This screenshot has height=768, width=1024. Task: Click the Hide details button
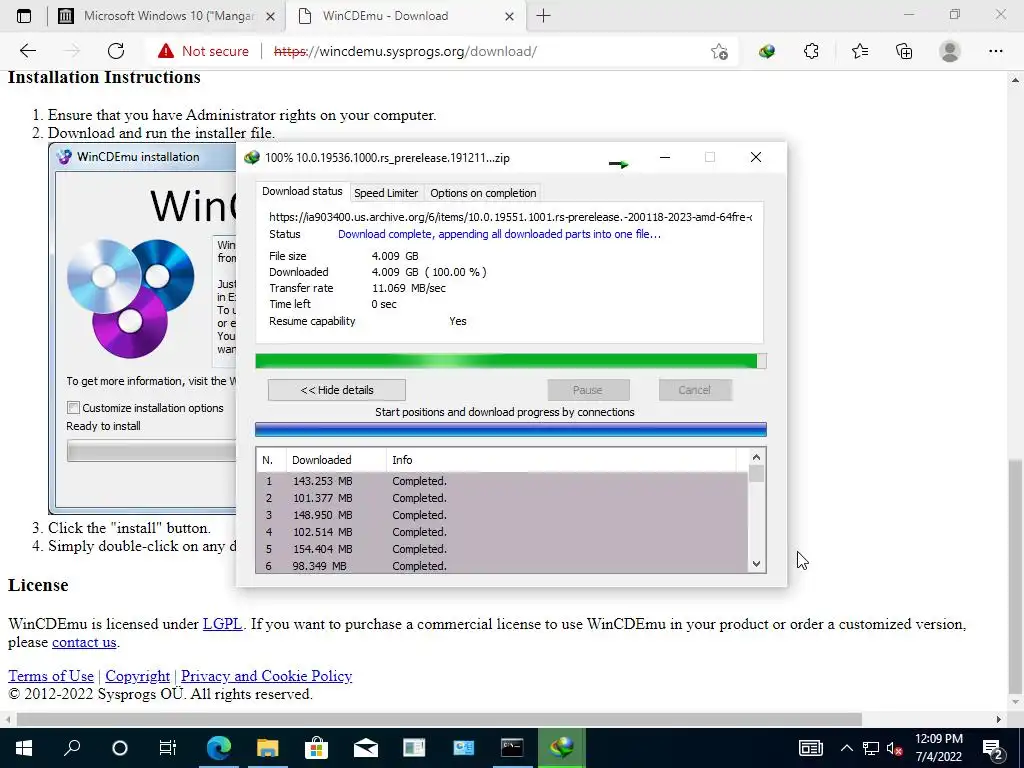pyautogui.click(x=337, y=390)
